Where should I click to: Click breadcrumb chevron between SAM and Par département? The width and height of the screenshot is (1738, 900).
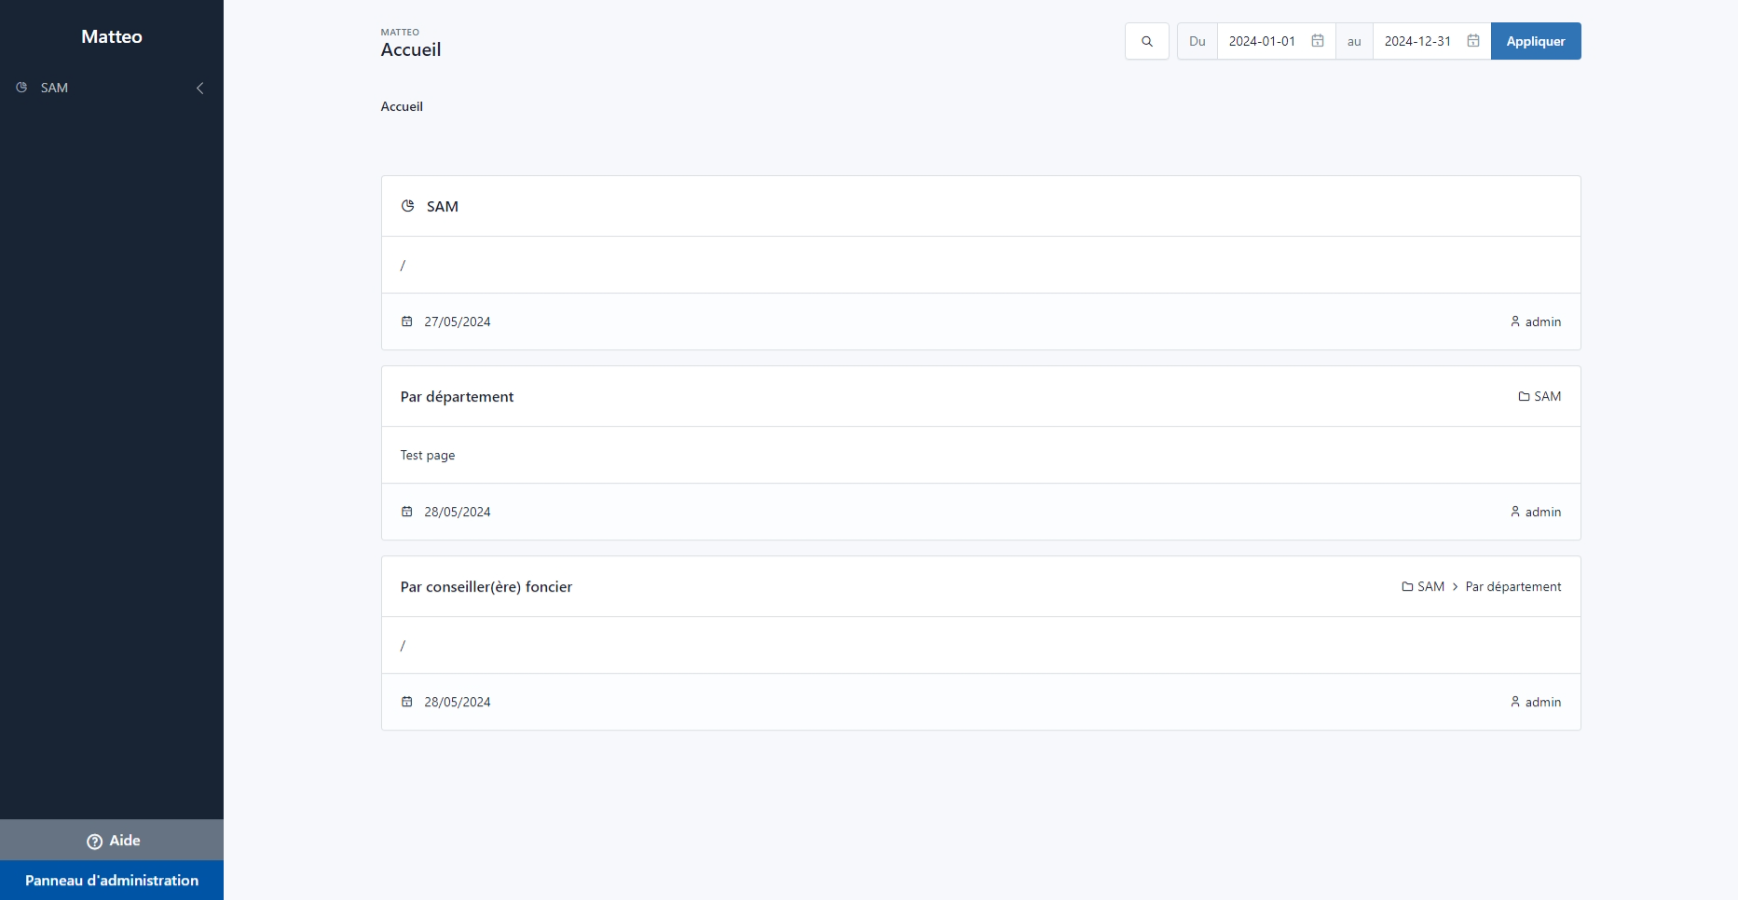1455,587
